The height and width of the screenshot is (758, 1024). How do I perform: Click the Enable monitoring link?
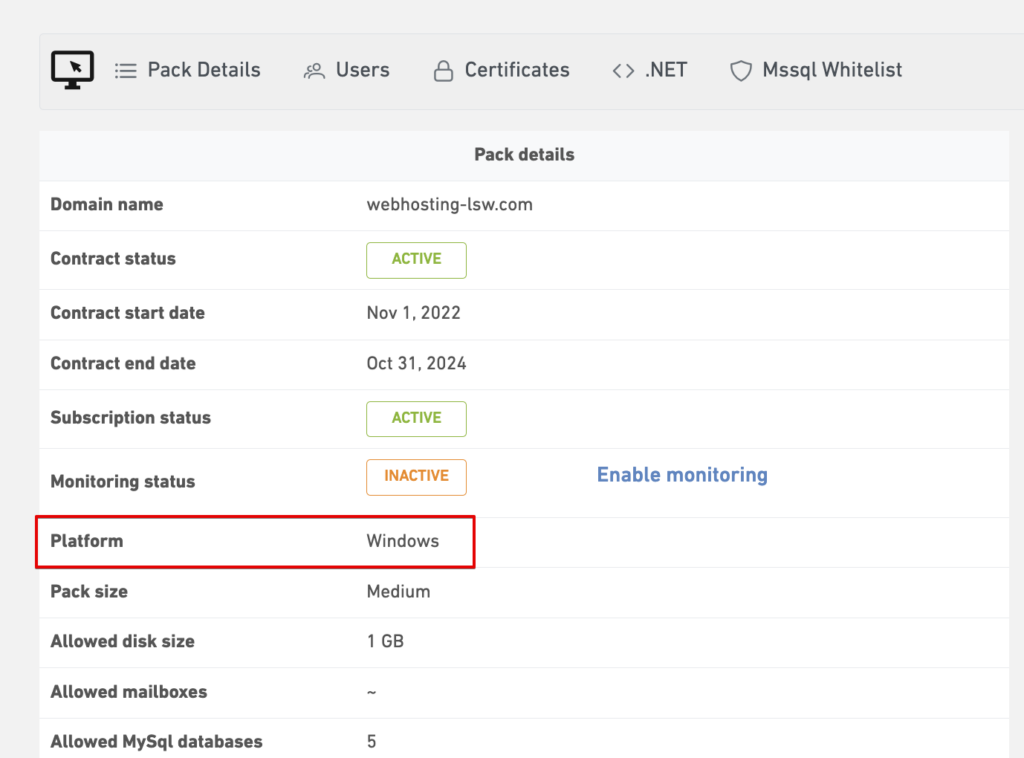point(682,475)
